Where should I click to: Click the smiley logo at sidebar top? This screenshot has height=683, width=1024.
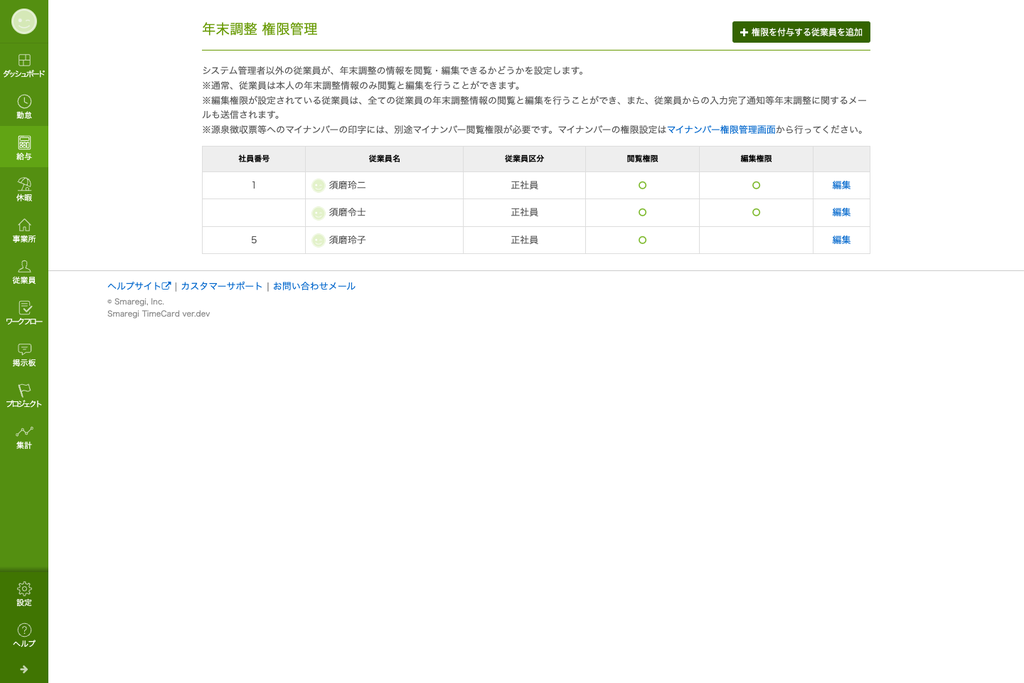click(x=24, y=22)
